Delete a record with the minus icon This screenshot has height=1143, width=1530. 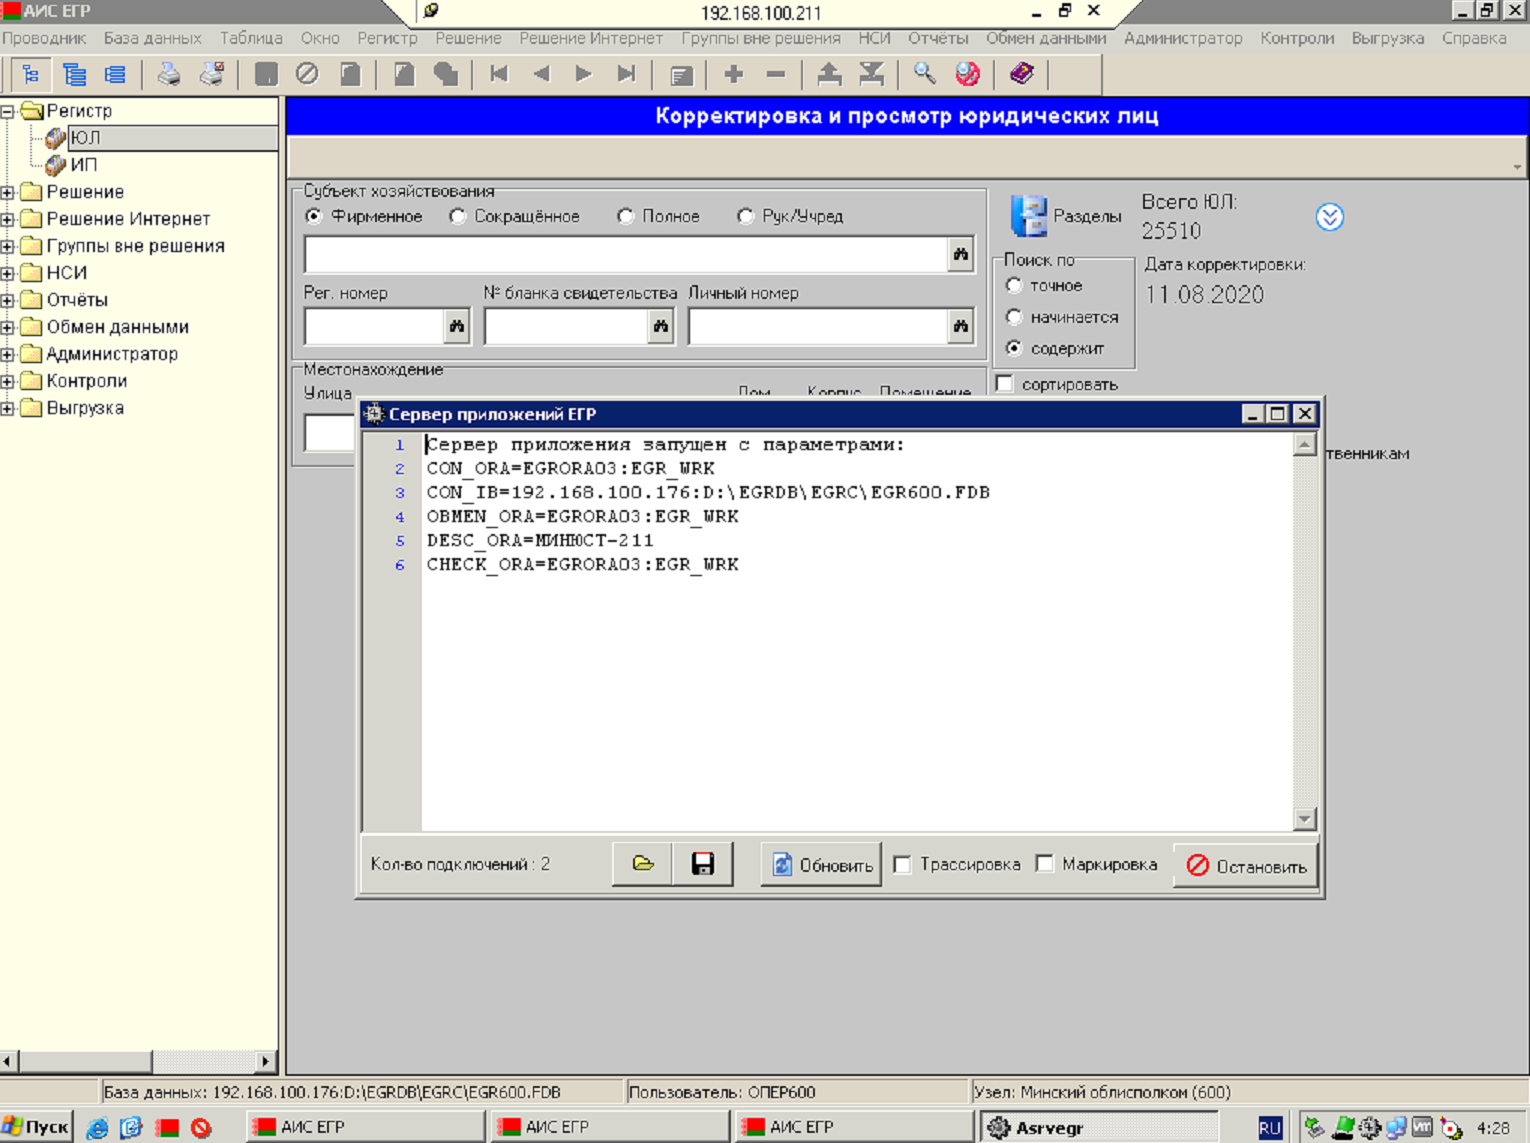coord(776,74)
